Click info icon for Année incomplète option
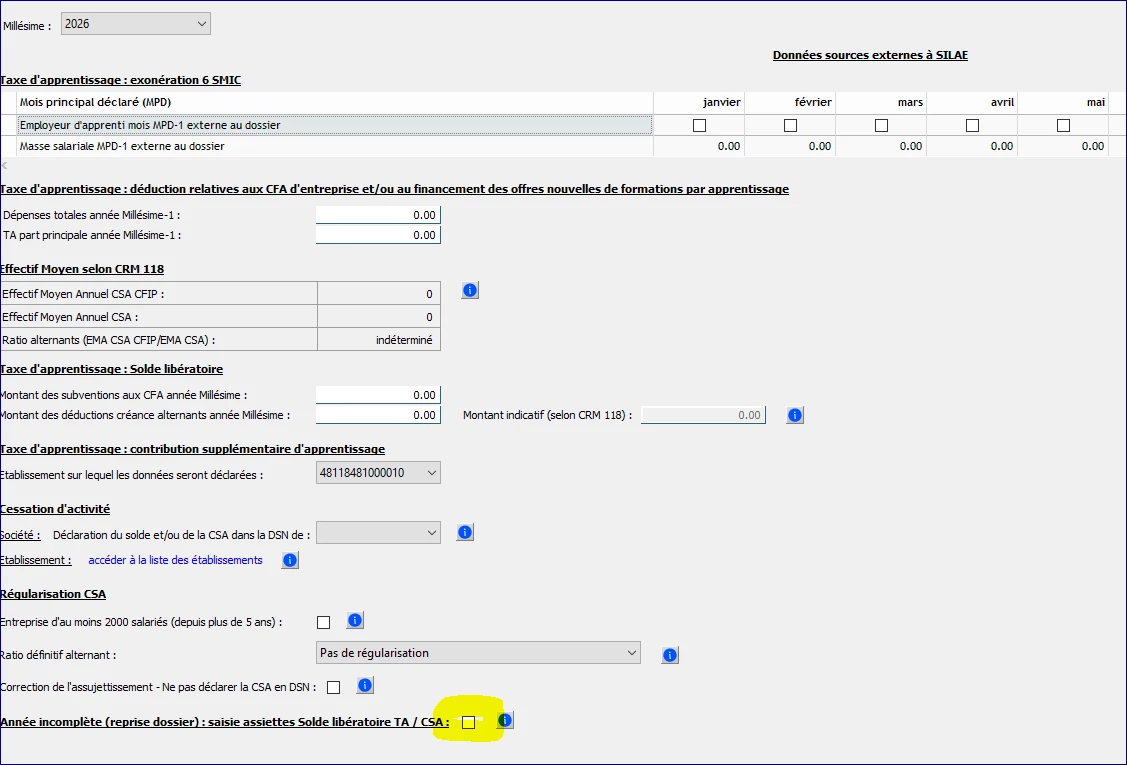The width and height of the screenshot is (1127, 765). pyautogui.click(x=505, y=720)
